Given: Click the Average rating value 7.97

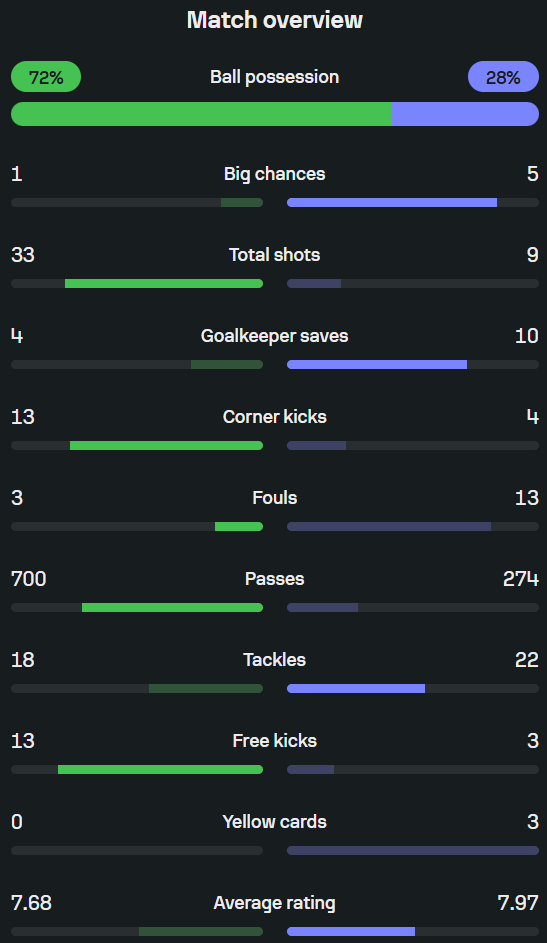Looking at the screenshot, I should click(518, 903).
